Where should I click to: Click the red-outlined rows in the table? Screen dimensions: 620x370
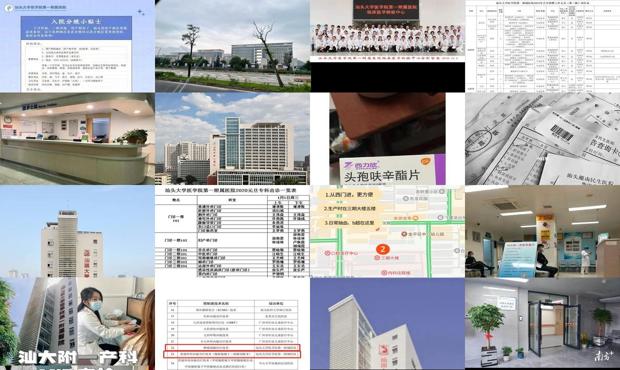point(232,351)
